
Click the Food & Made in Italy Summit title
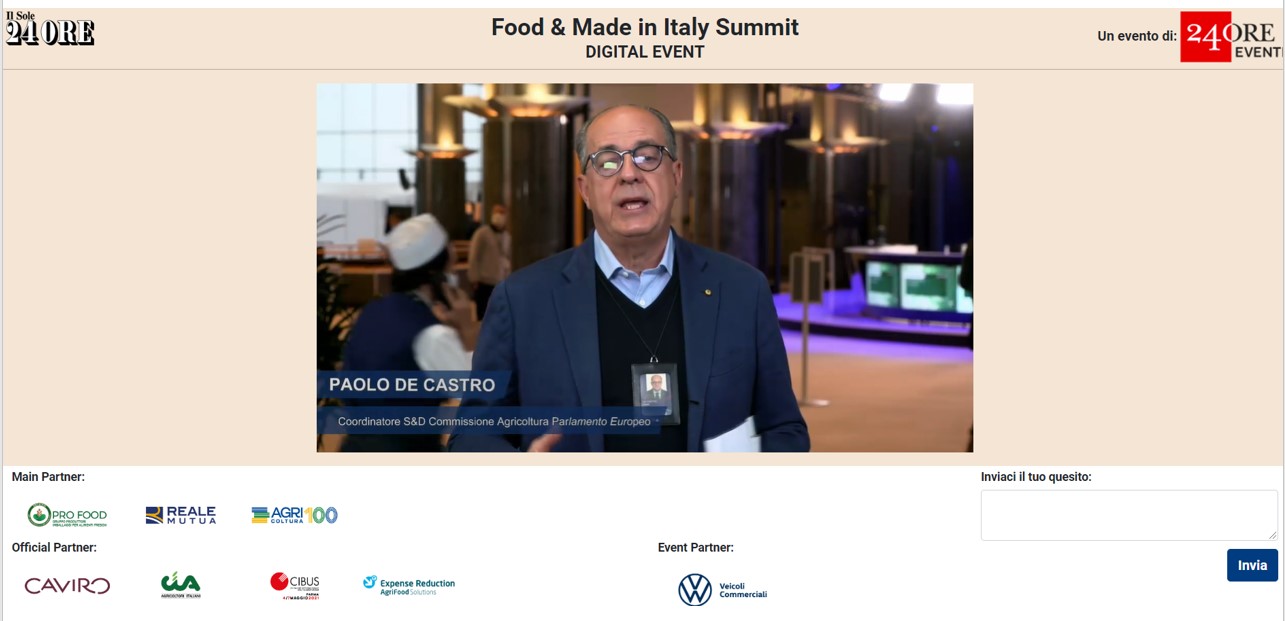pyautogui.click(x=645, y=27)
